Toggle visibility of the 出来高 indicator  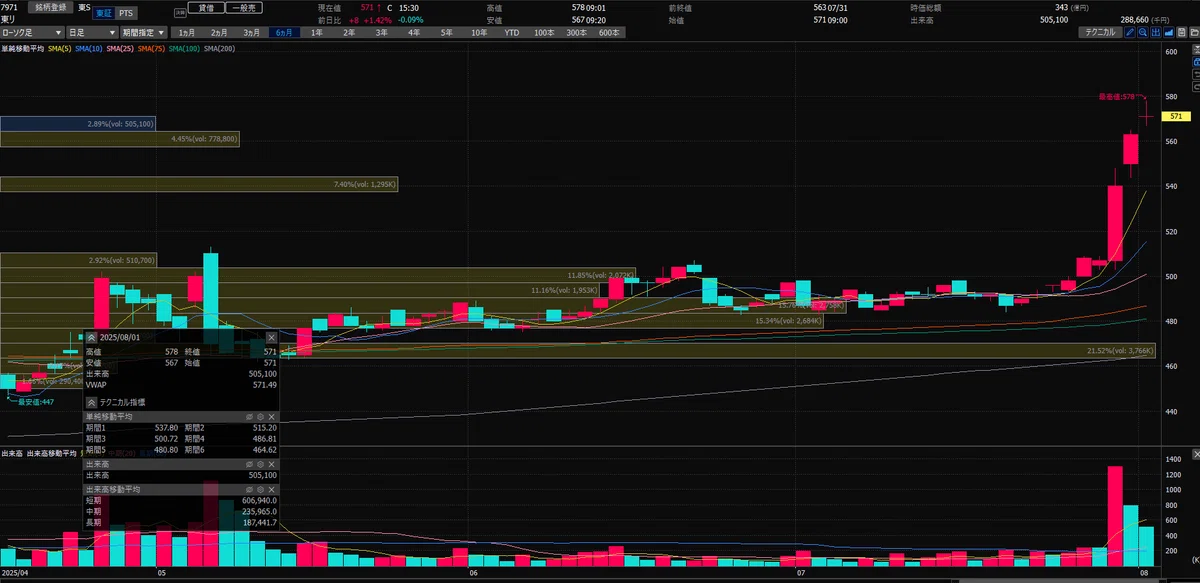point(249,464)
